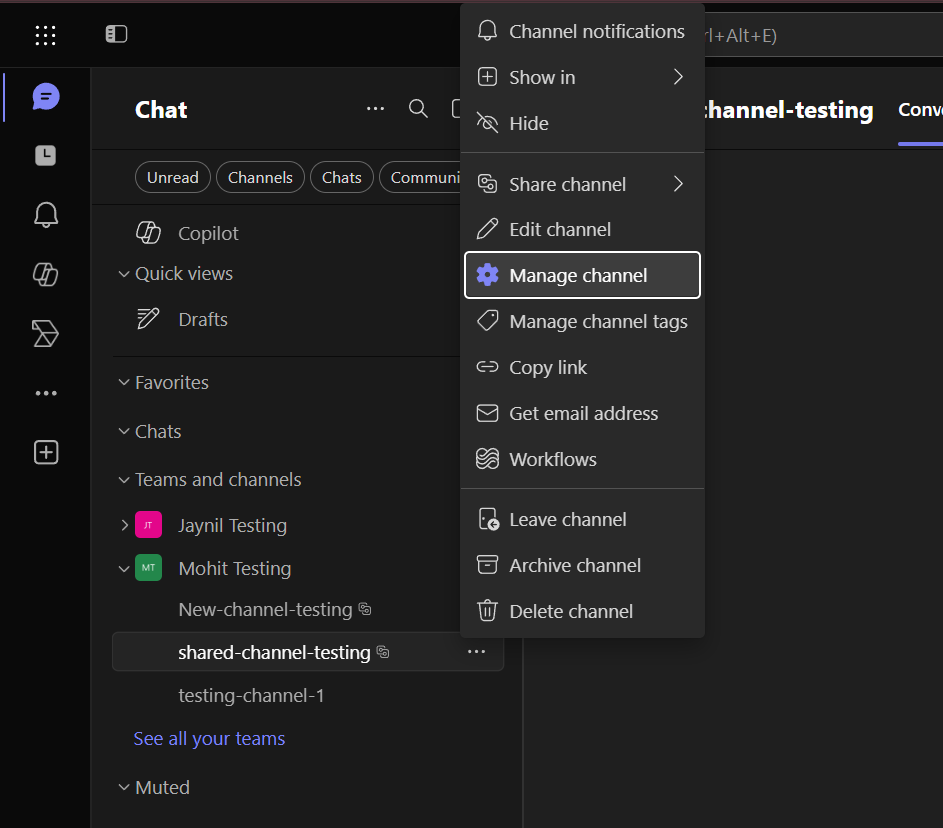
Task: Select the Communities filter chip
Action: [420, 177]
